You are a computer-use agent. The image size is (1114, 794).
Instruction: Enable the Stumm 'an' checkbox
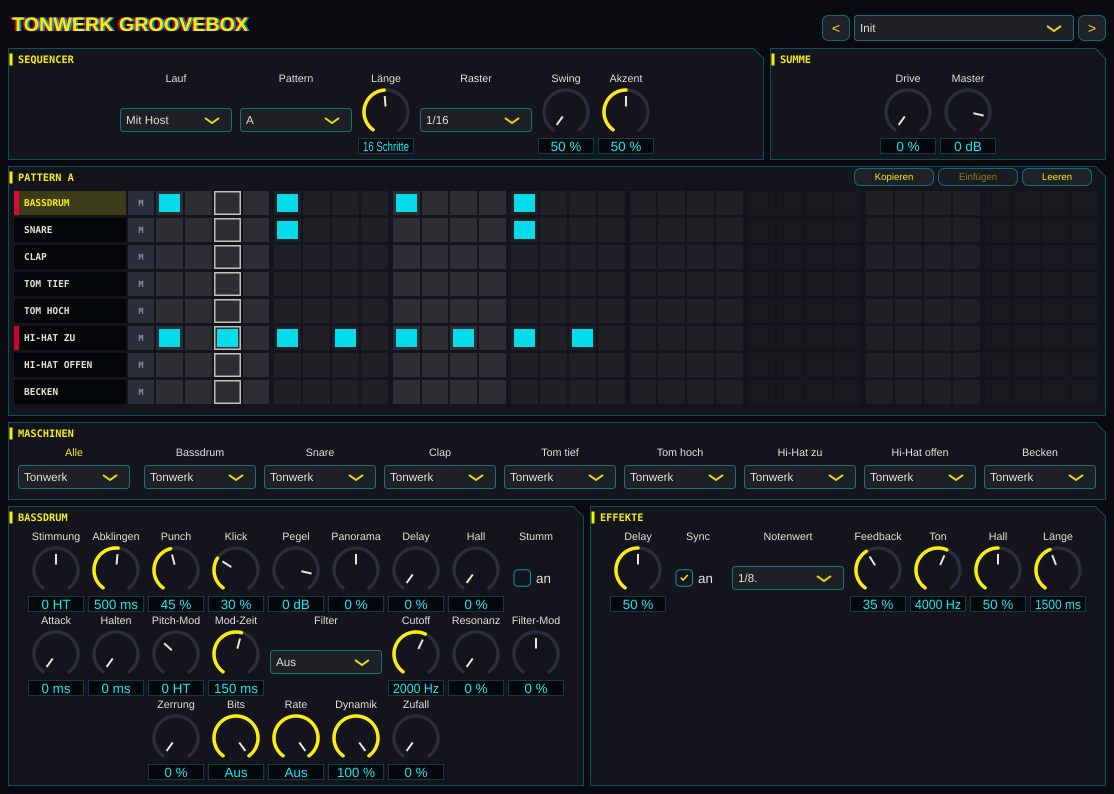click(x=522, y=578)
